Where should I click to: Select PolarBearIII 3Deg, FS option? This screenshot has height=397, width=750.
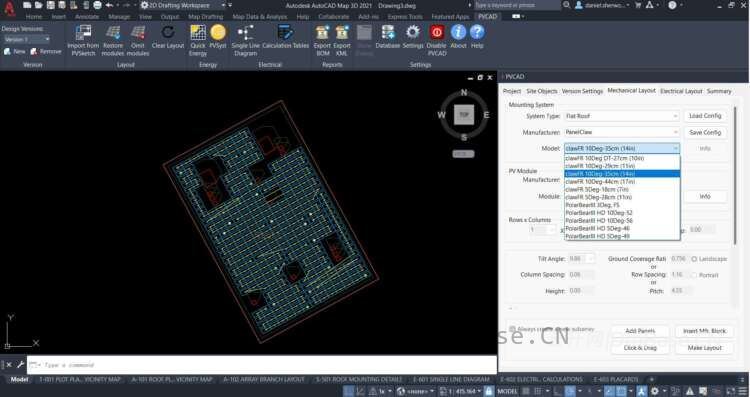(622, 205)
